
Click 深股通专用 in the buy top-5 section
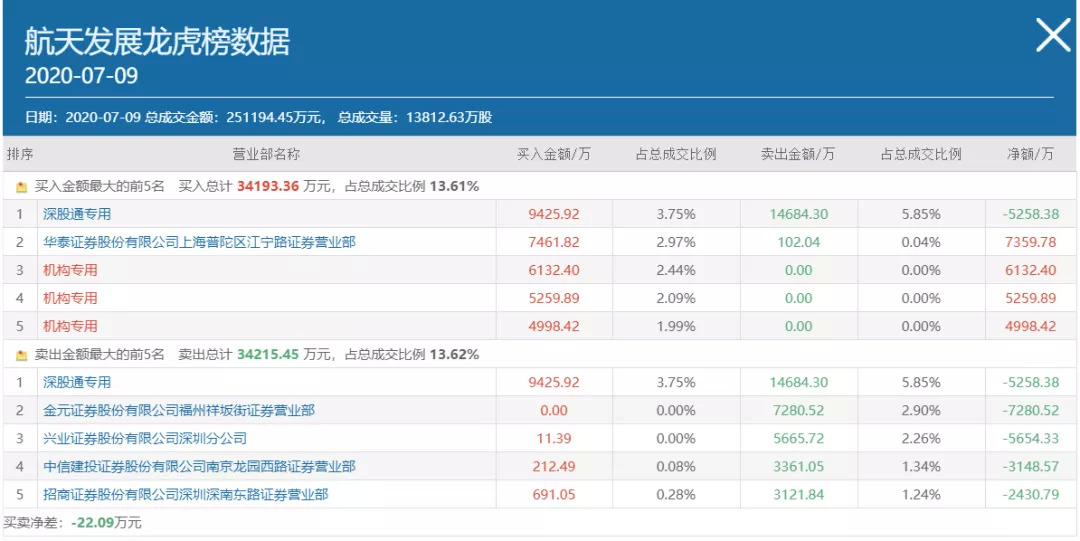tap(77, 214)
